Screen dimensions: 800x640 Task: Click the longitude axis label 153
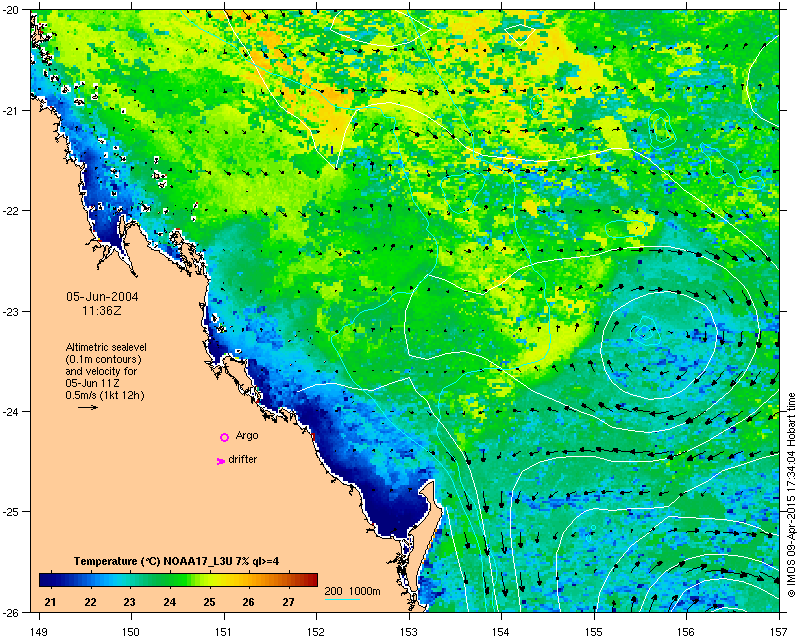point(409,632)
